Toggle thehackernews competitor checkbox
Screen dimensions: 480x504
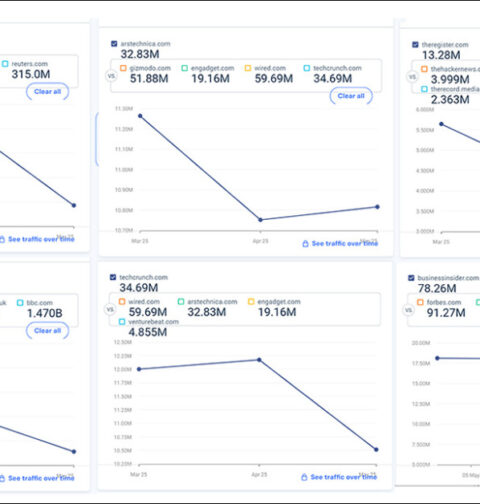(x=424, y=69)
